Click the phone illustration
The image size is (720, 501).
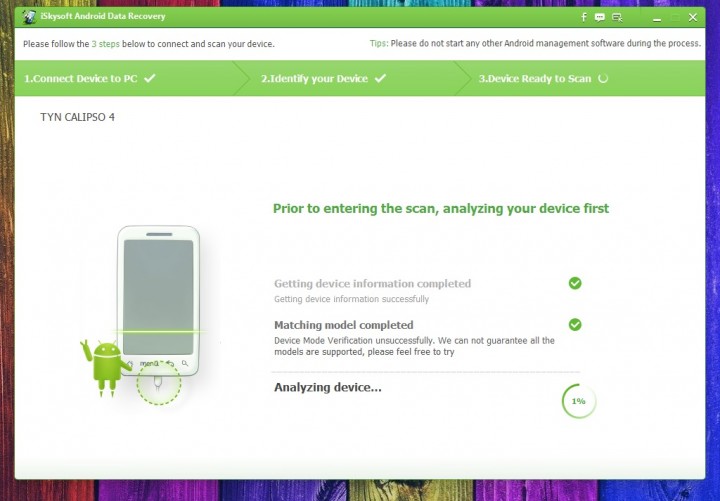[x=158, y=301]
